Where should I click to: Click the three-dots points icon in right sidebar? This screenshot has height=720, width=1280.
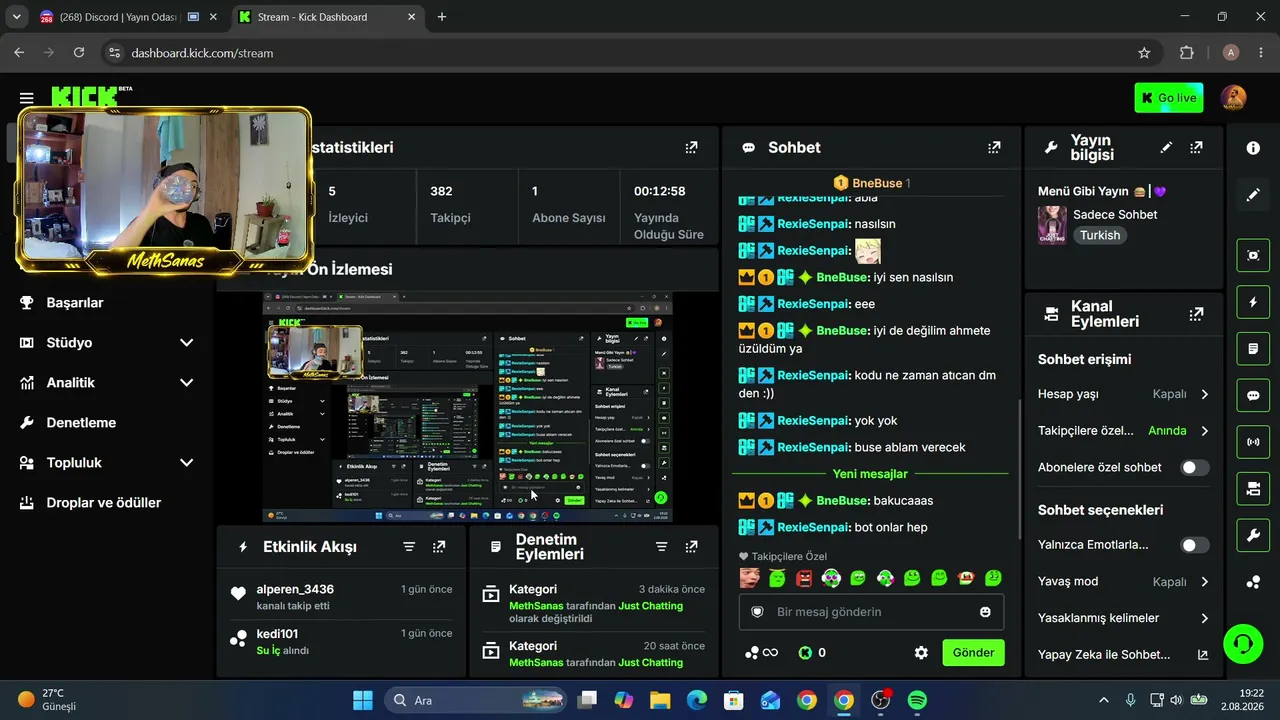tap(1253, 582)
